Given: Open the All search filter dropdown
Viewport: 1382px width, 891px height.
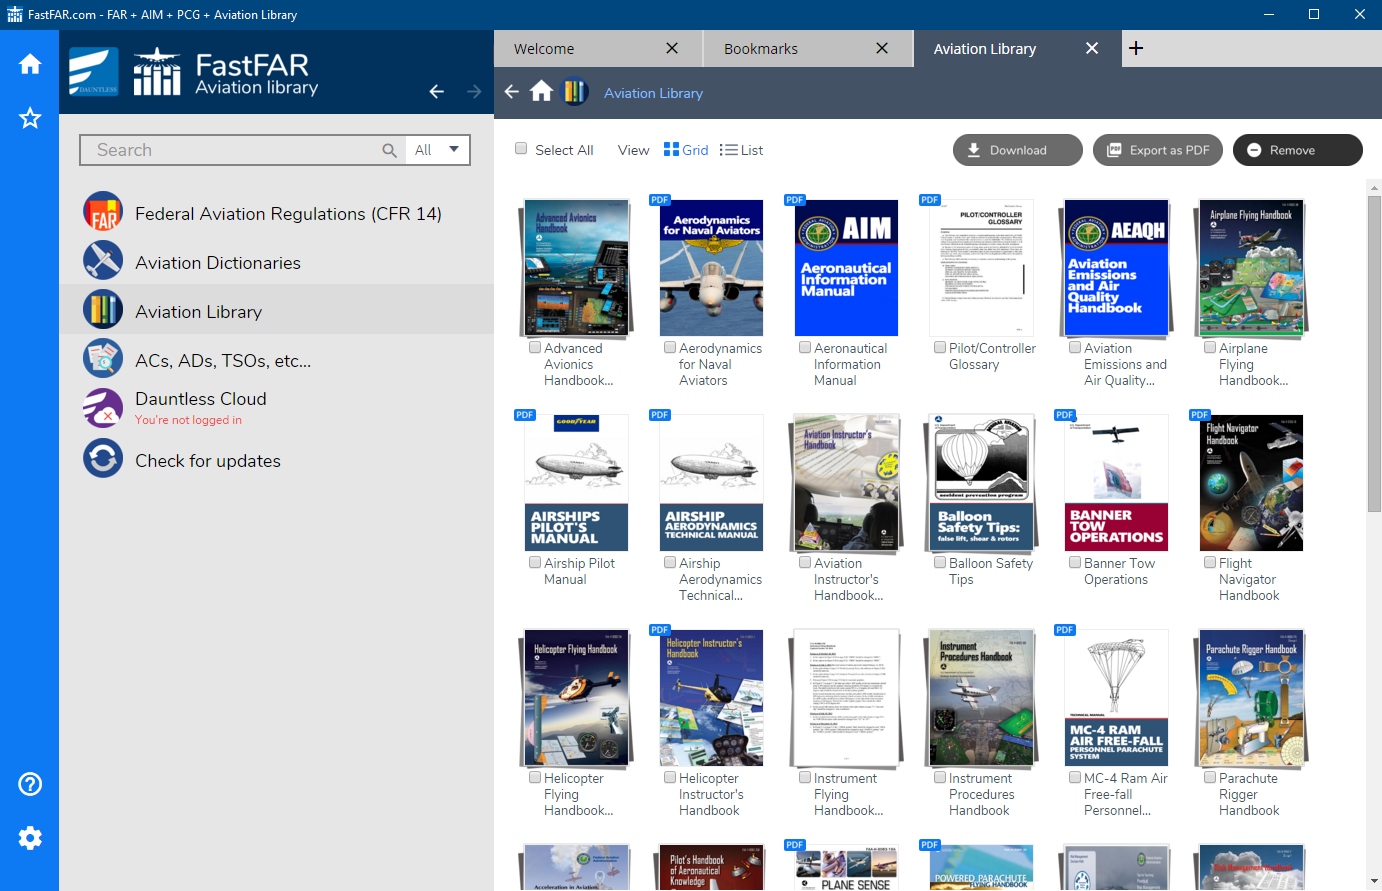Looking at the screenshot, I should (438, 150).
